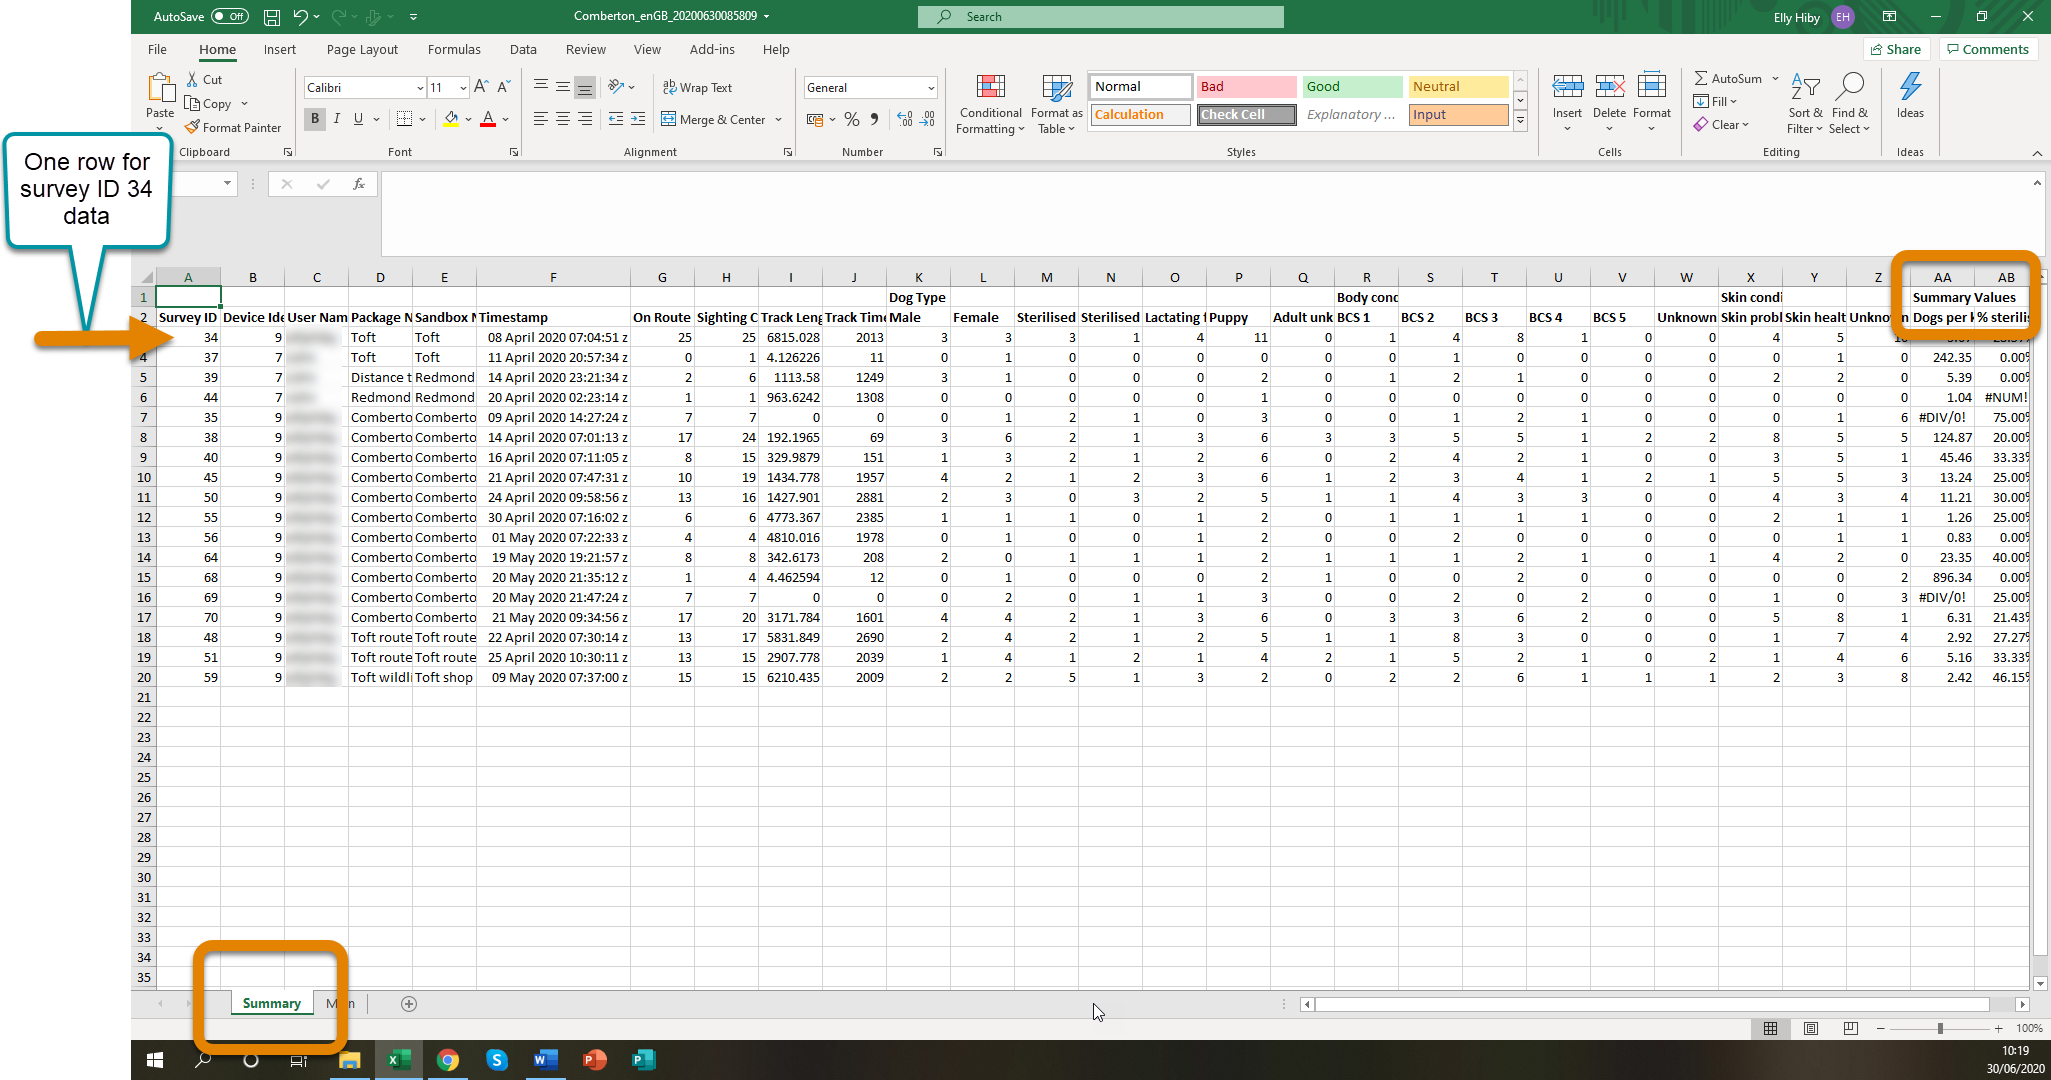
Task: Click the Save icon in title bar
Action: point(271,17)
